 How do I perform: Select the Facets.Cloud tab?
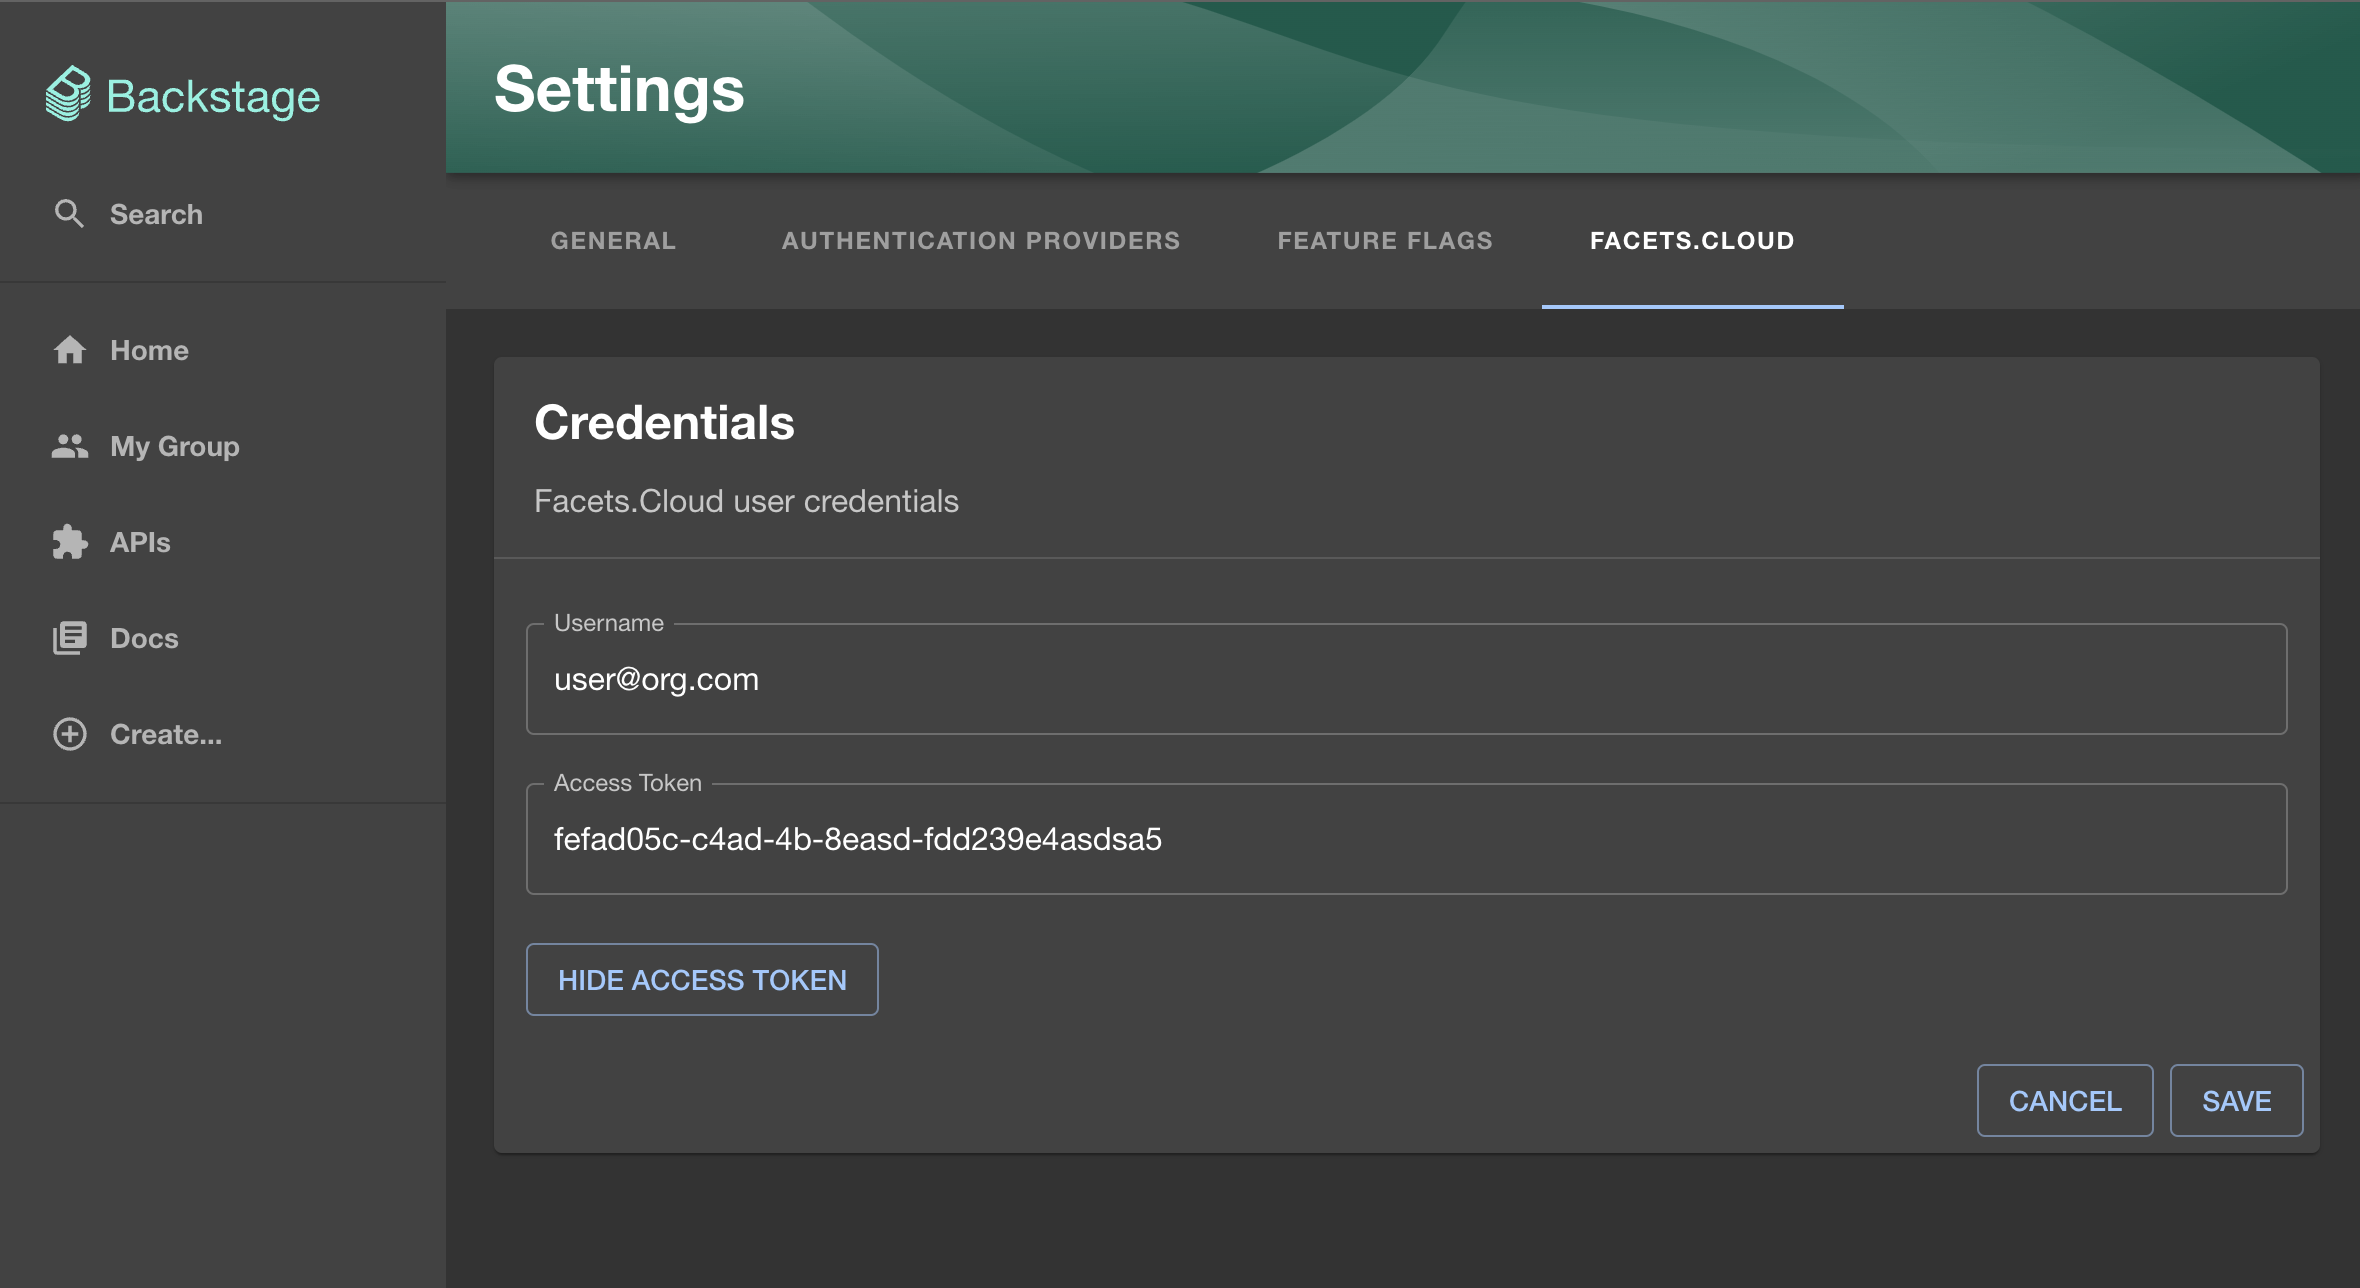(1692, 241)
